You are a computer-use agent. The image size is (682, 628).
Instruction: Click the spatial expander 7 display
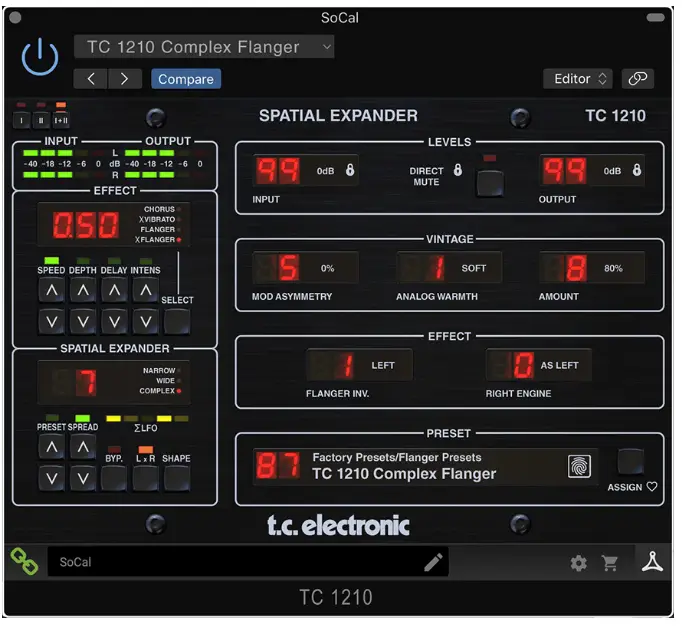point(86,382)
